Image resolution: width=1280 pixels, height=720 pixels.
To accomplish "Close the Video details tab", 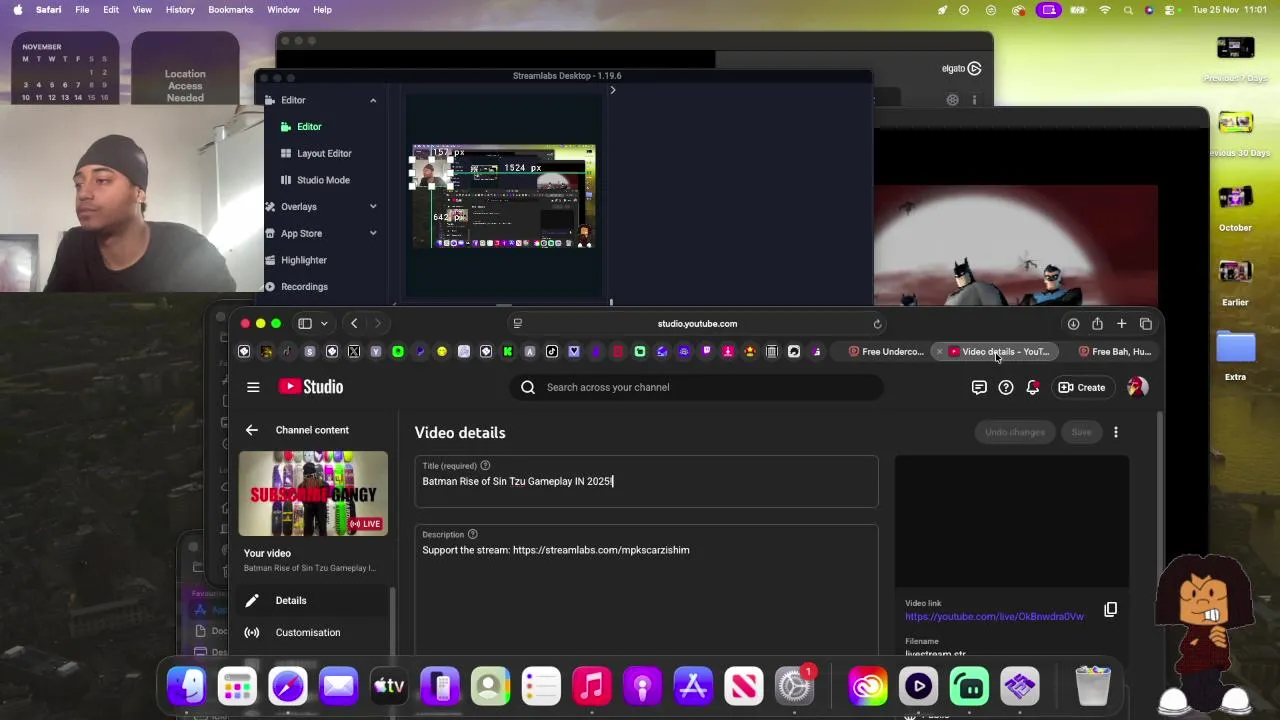I will click(x=939, y=352).
